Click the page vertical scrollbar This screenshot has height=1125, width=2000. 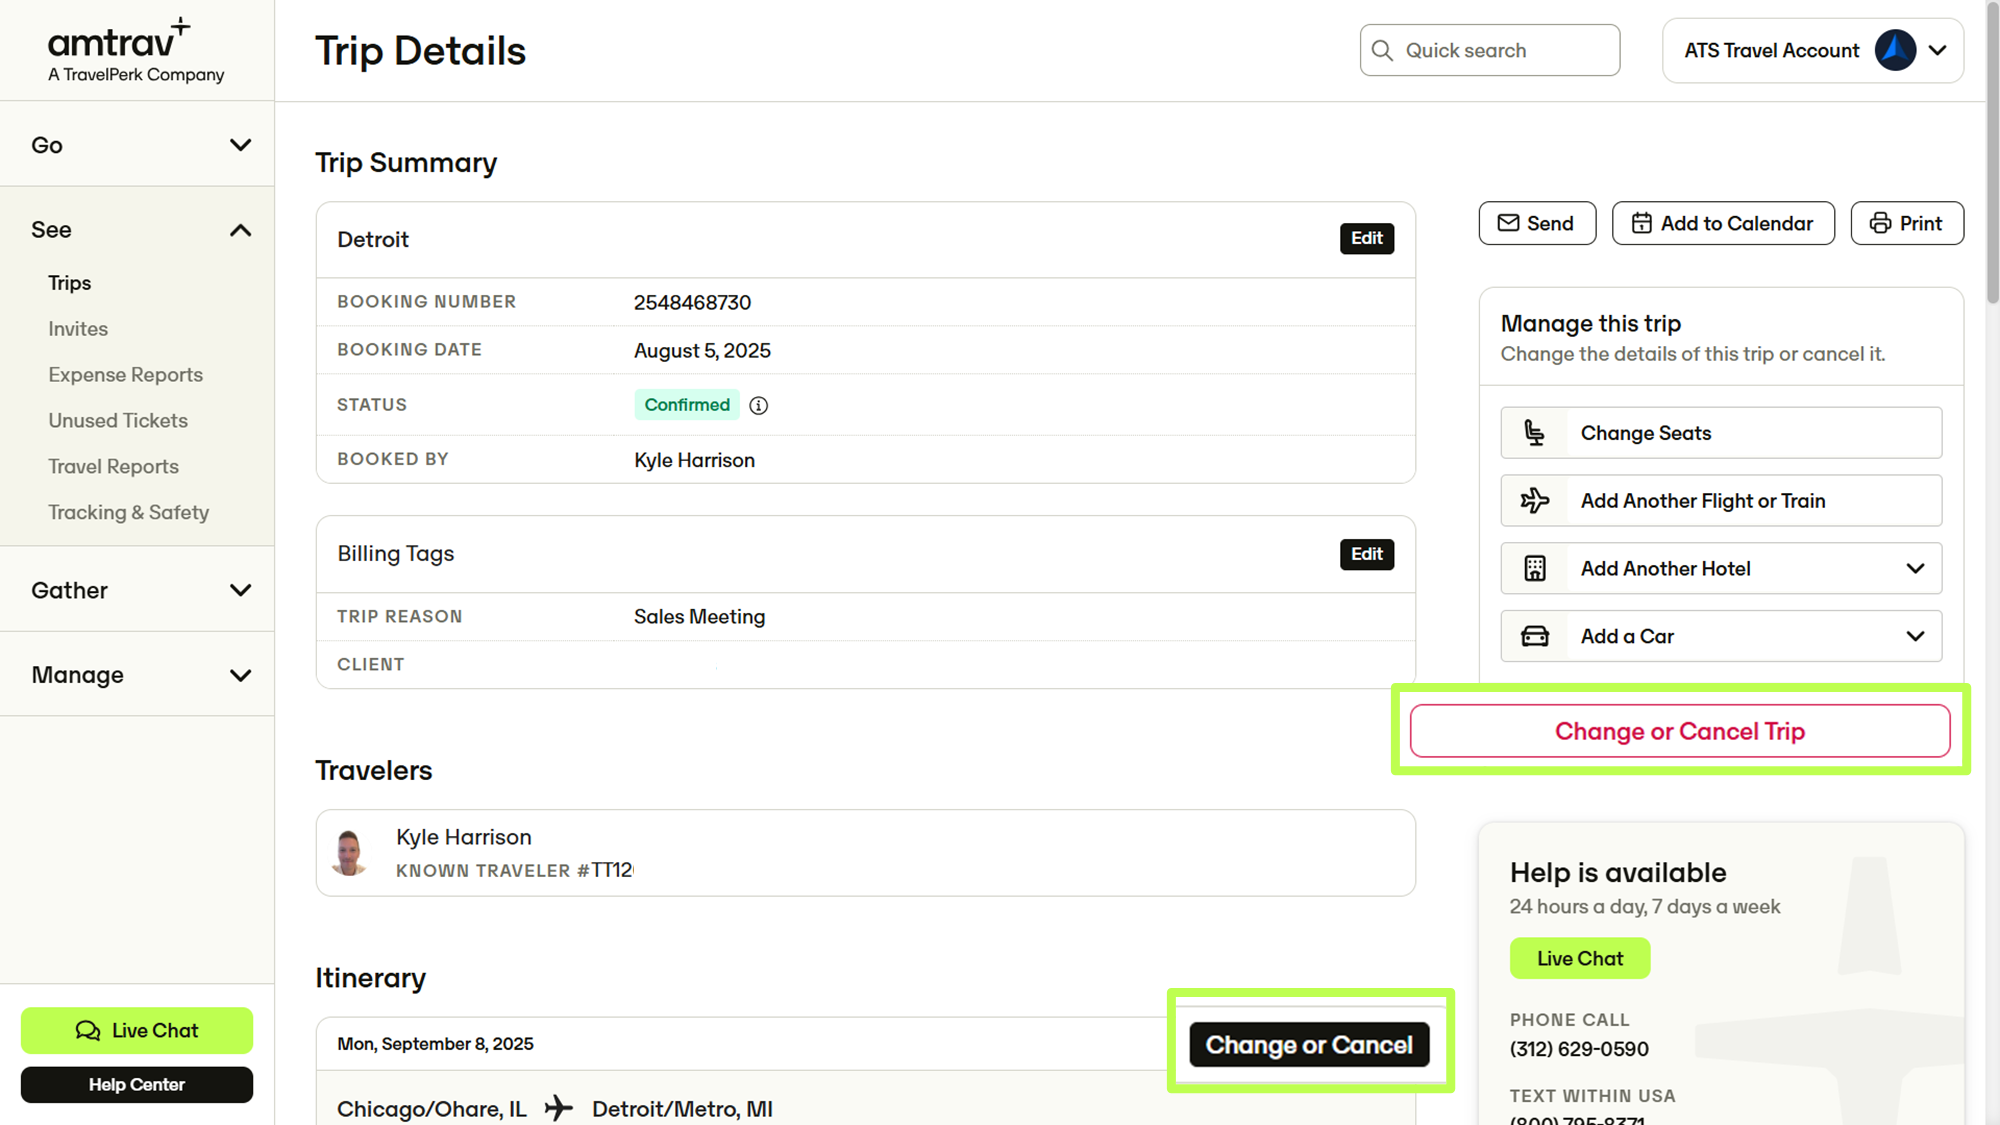[x=1992, y=156]
